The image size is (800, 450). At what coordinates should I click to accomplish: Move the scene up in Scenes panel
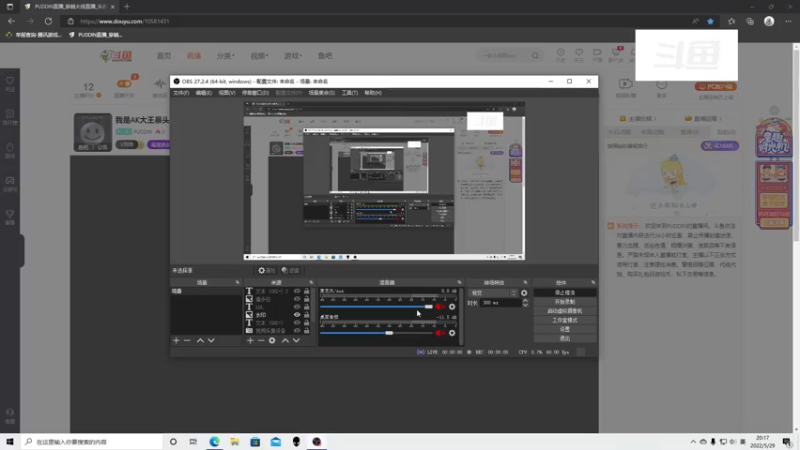[x=200, y=340]
